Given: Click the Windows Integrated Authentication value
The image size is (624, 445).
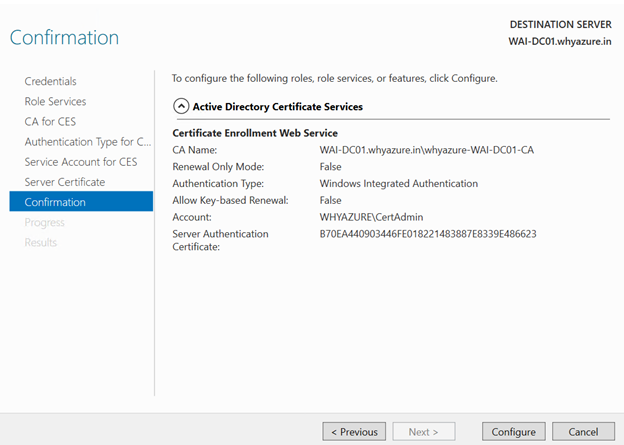Looking at the screenshot, I should [x=399, y=183].
